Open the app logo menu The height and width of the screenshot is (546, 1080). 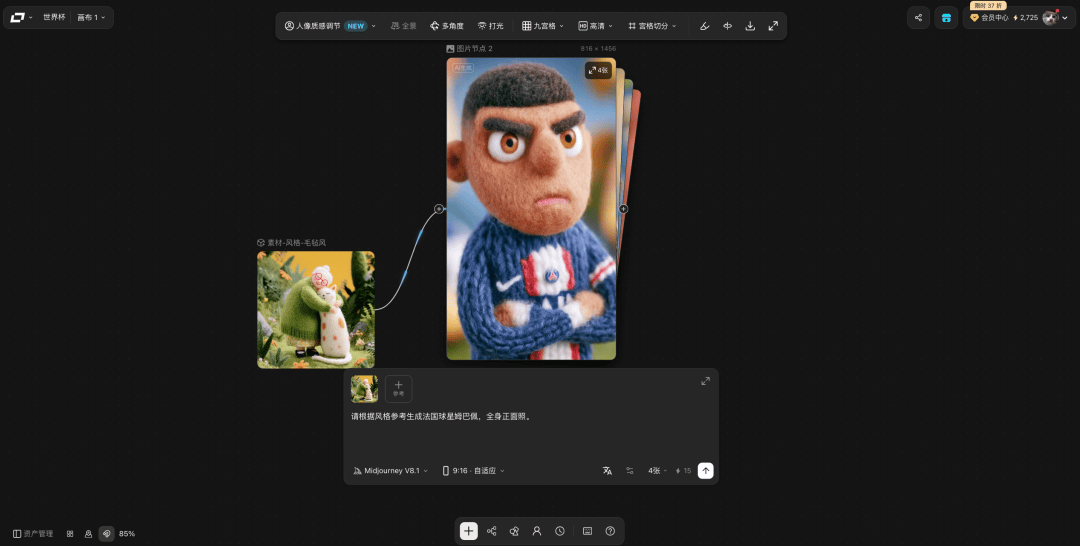tap(21, 17)
